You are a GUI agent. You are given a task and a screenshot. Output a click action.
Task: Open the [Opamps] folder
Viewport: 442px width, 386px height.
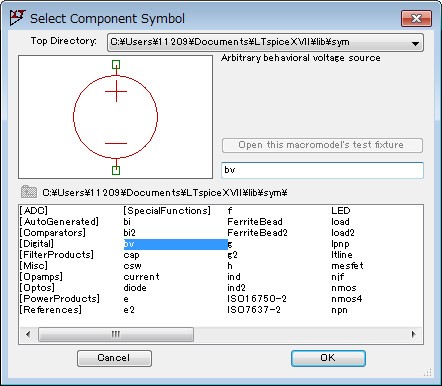(41, 277)
